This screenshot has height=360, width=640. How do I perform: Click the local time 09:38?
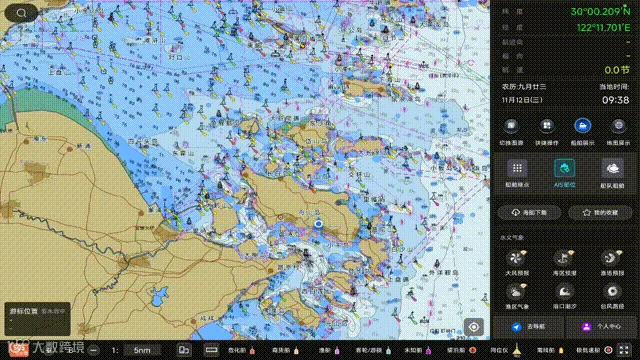[616, 100]
